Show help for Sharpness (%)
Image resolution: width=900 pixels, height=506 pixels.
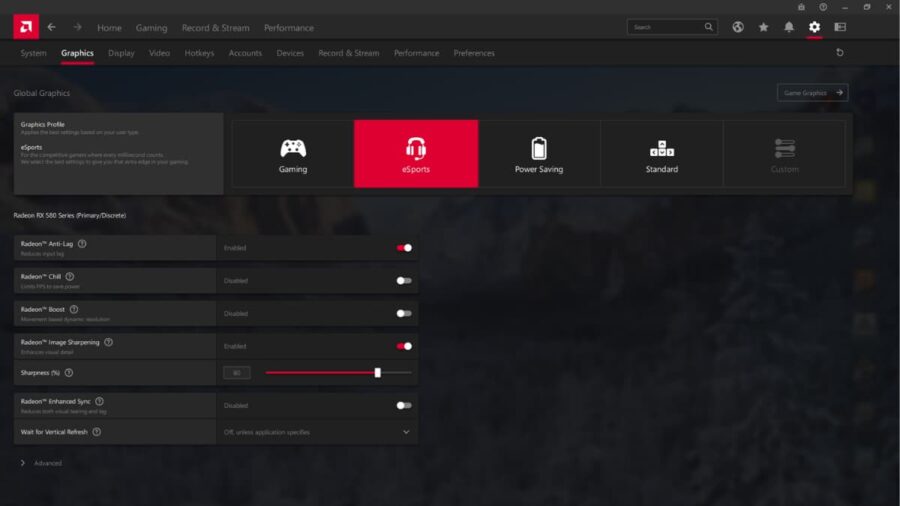click(69, 373)
